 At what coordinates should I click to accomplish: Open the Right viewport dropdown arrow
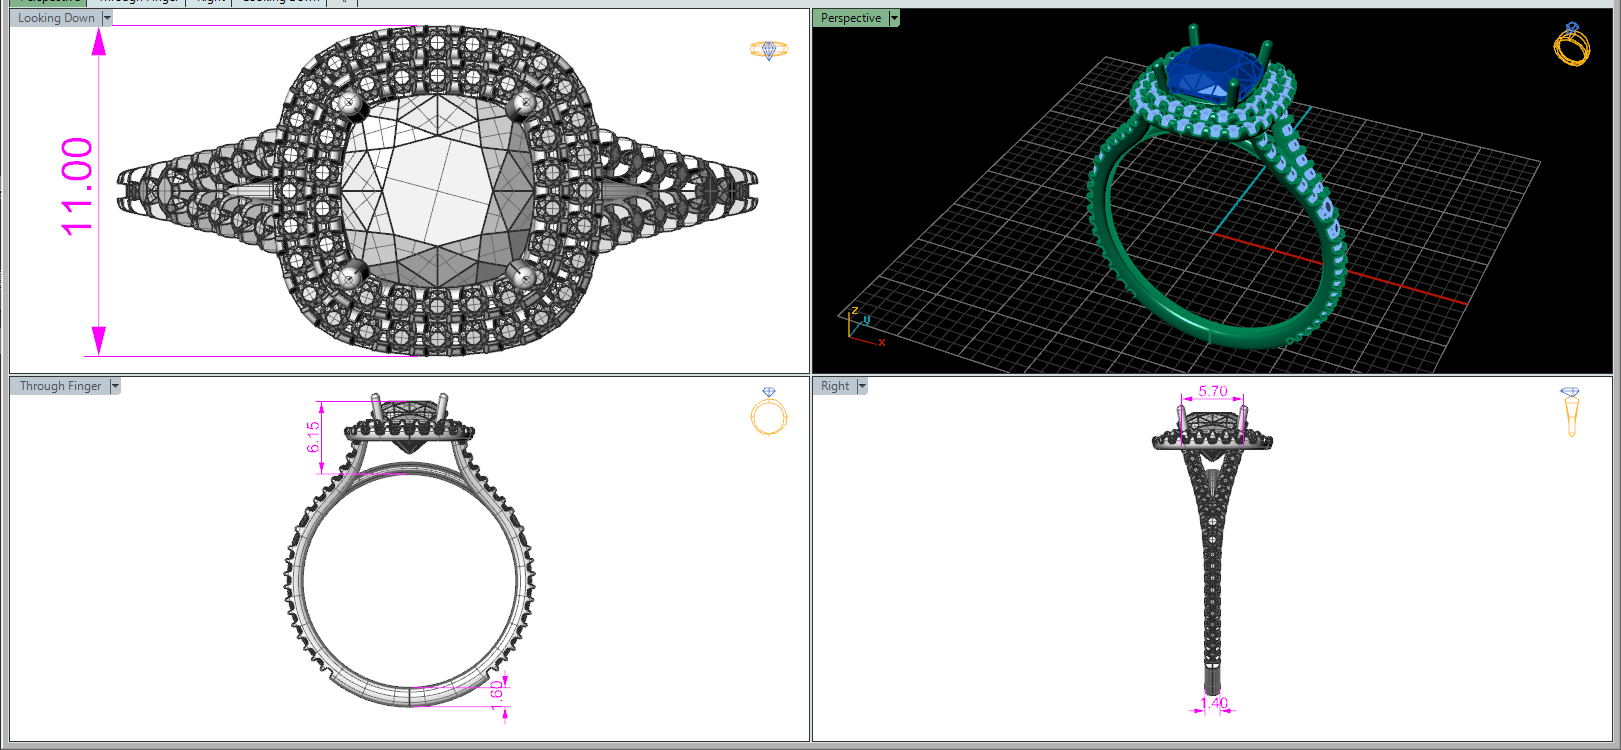click(x=862, y=386)
